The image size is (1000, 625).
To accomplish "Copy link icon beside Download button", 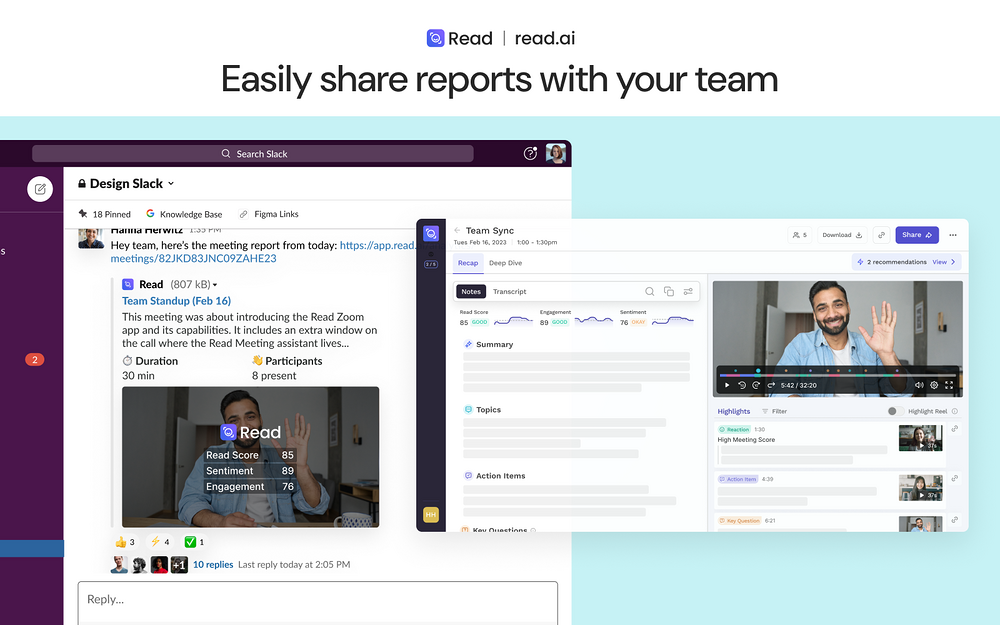I will (x=881, y=235).
